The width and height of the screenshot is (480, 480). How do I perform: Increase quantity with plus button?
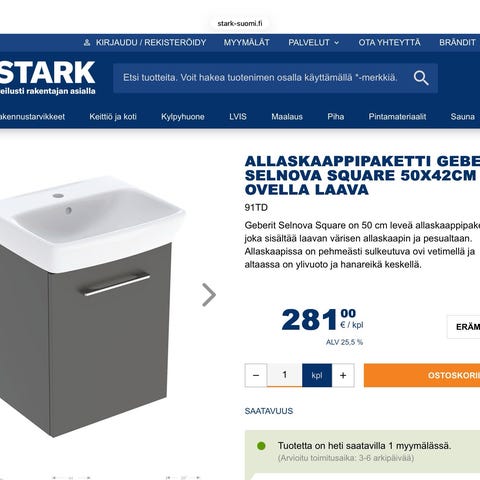coord(343,375)
